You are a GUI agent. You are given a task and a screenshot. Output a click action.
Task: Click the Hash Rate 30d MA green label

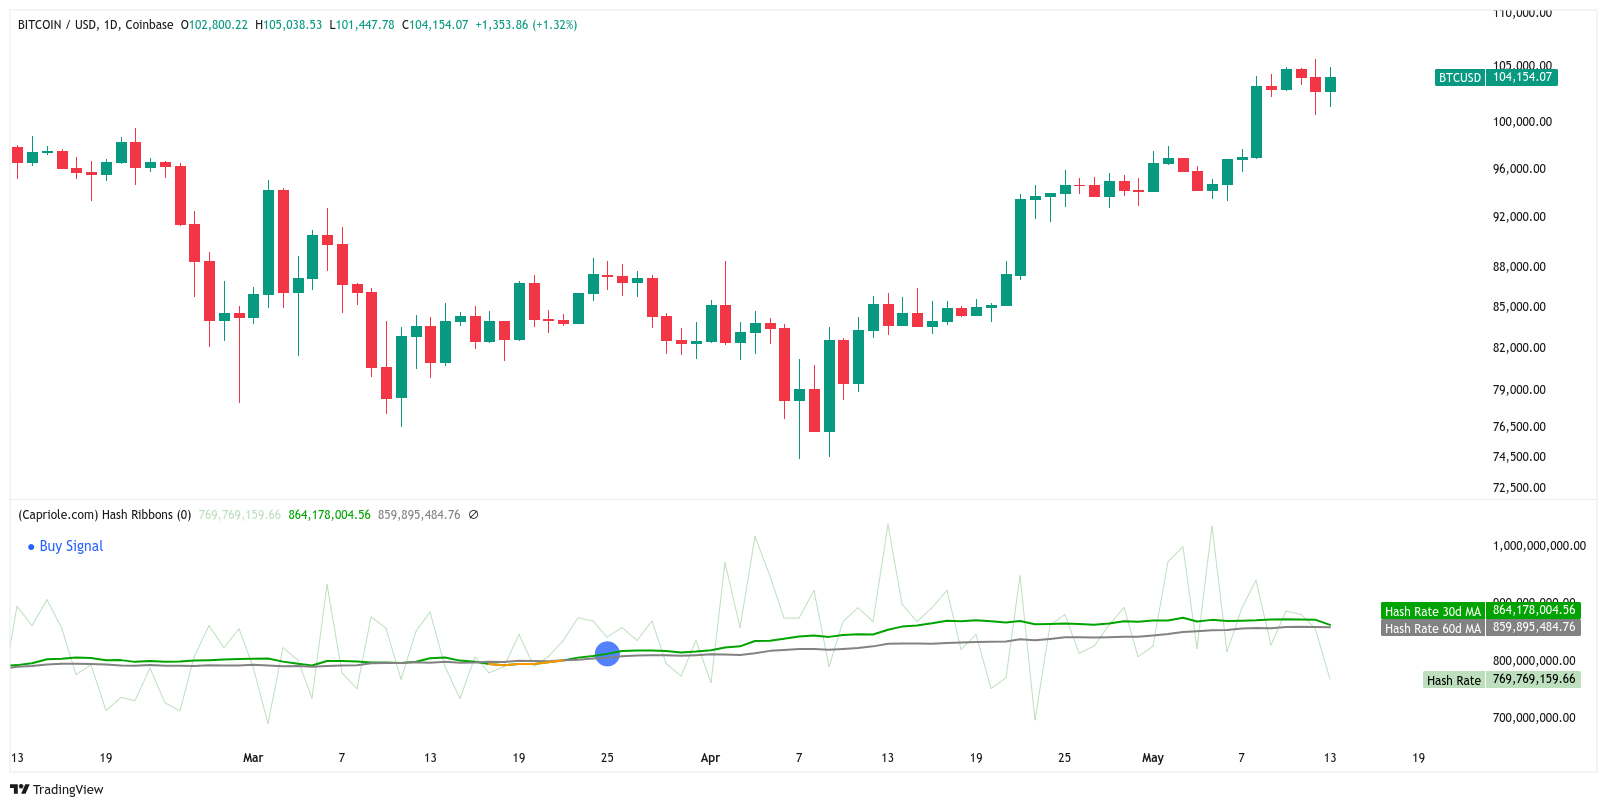pos(1432,611)
